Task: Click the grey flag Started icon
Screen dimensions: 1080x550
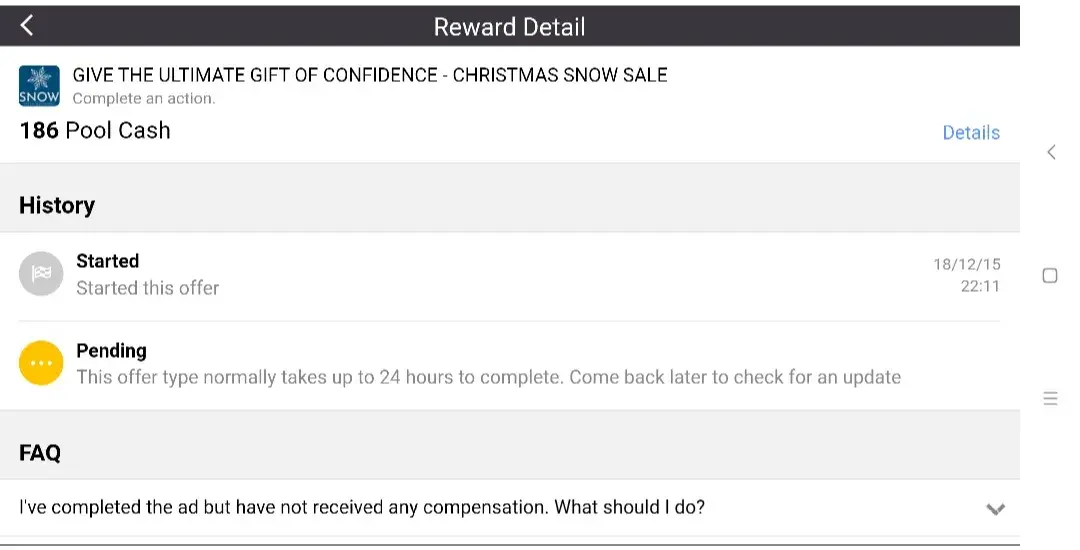Action: 41,274
